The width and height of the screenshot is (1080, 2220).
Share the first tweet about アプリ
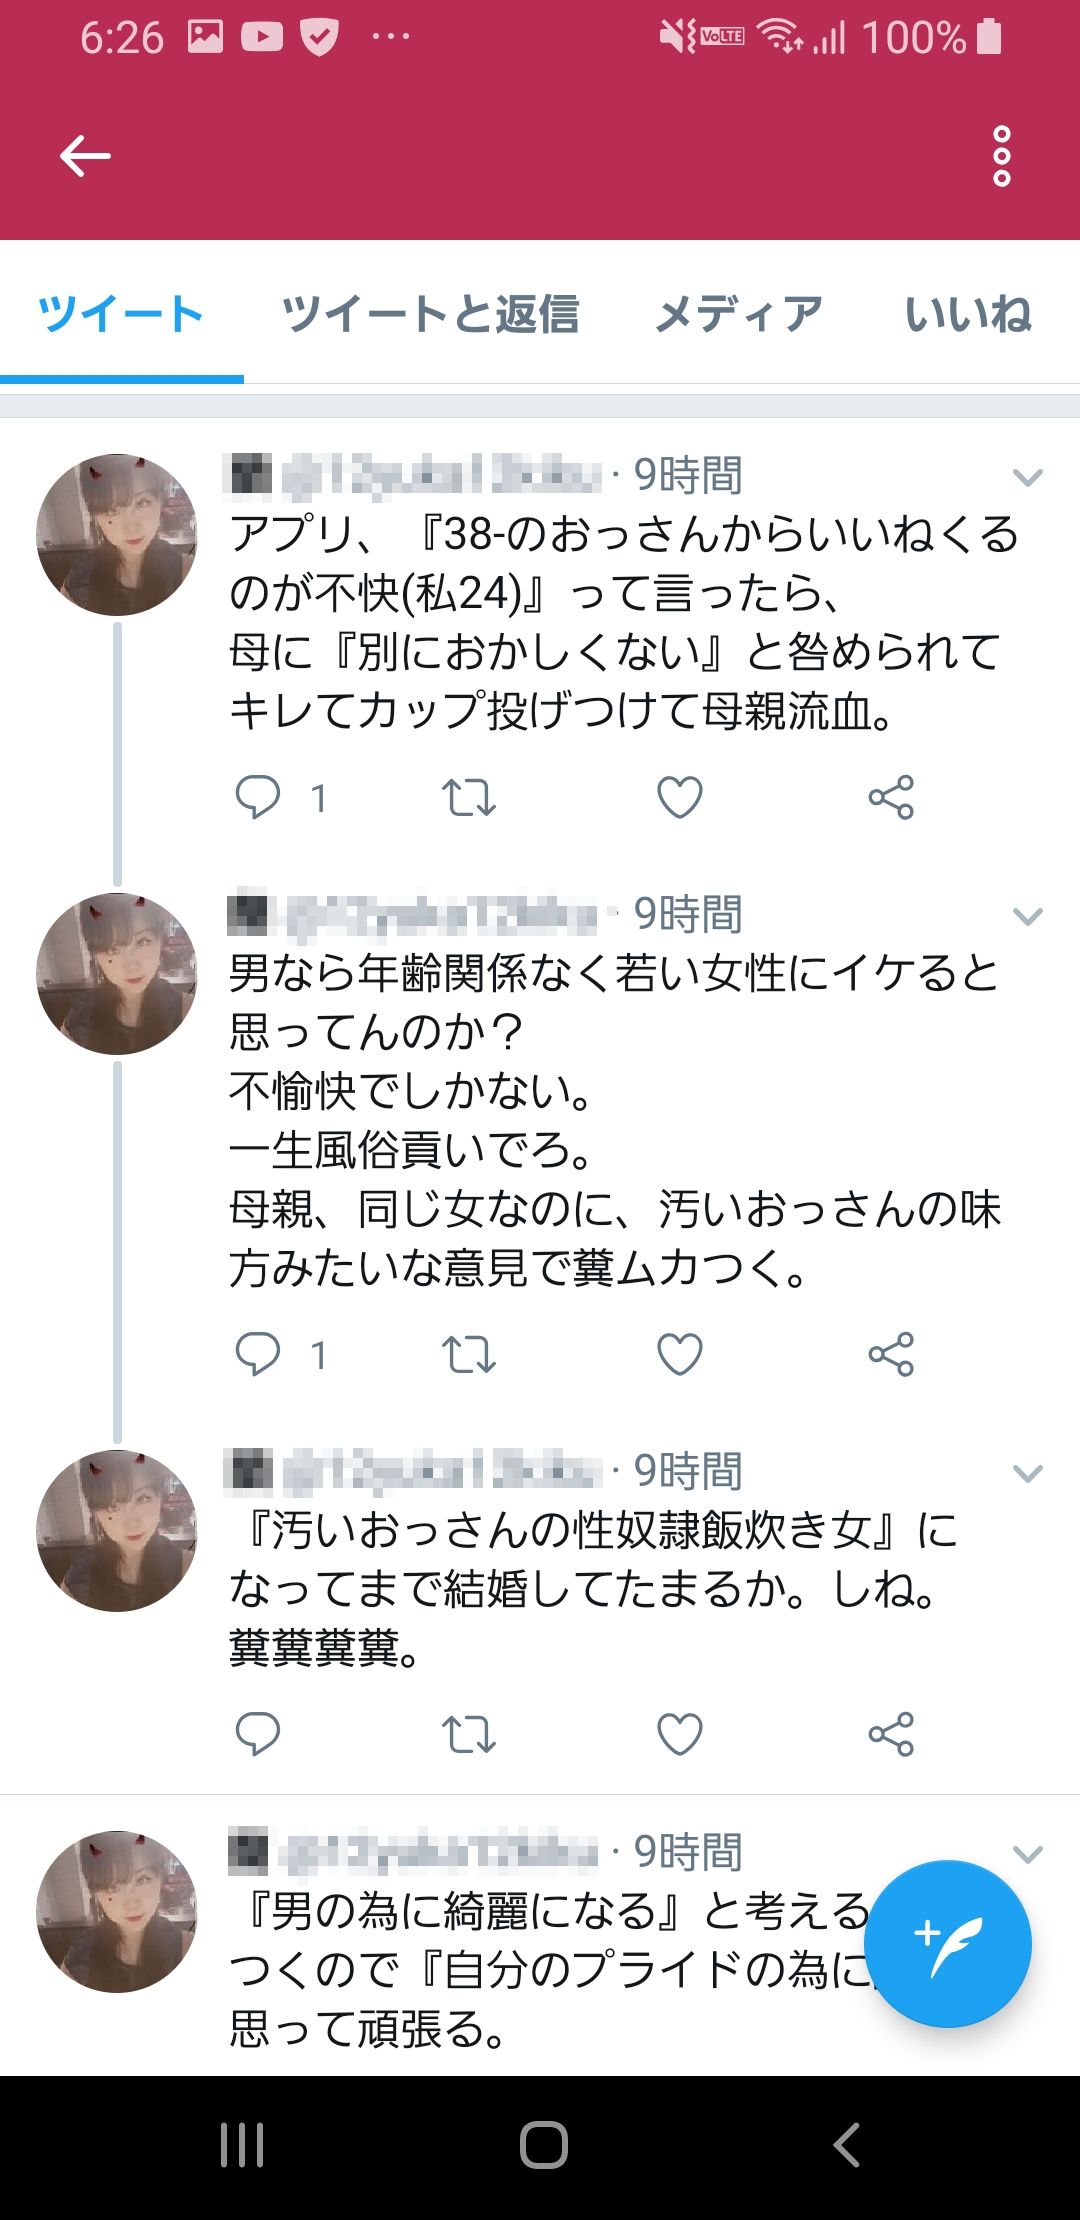pos(891,798)
